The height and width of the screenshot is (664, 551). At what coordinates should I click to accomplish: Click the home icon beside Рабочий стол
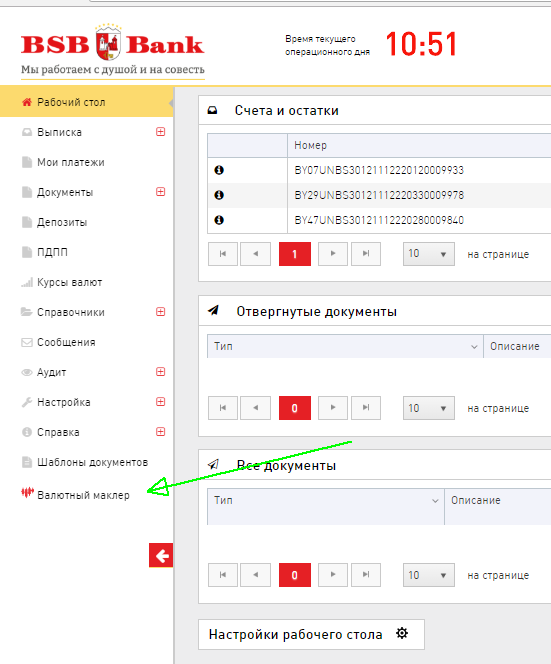(27, 102)
